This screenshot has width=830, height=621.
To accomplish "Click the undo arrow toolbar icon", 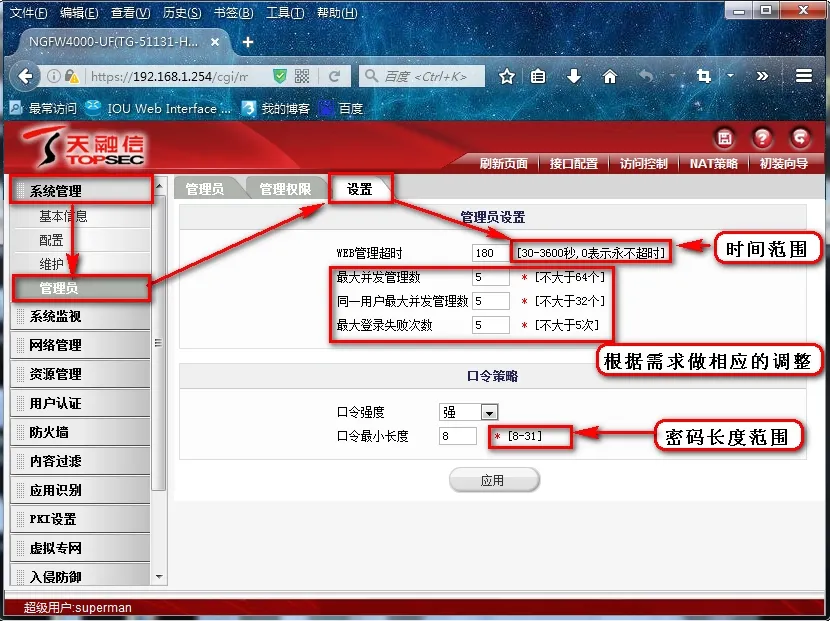I will click(x=646, y=77).
